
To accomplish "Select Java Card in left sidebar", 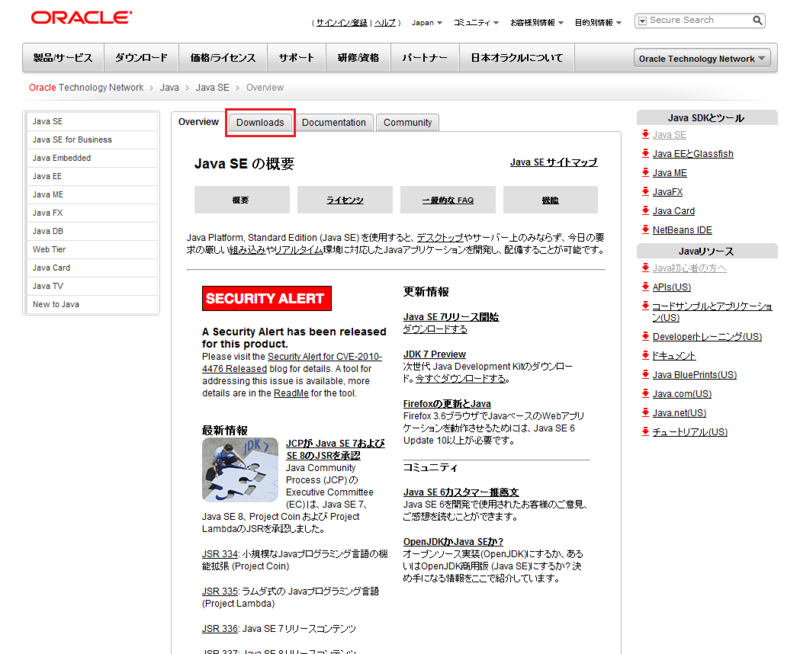I will tap(92, 268).
